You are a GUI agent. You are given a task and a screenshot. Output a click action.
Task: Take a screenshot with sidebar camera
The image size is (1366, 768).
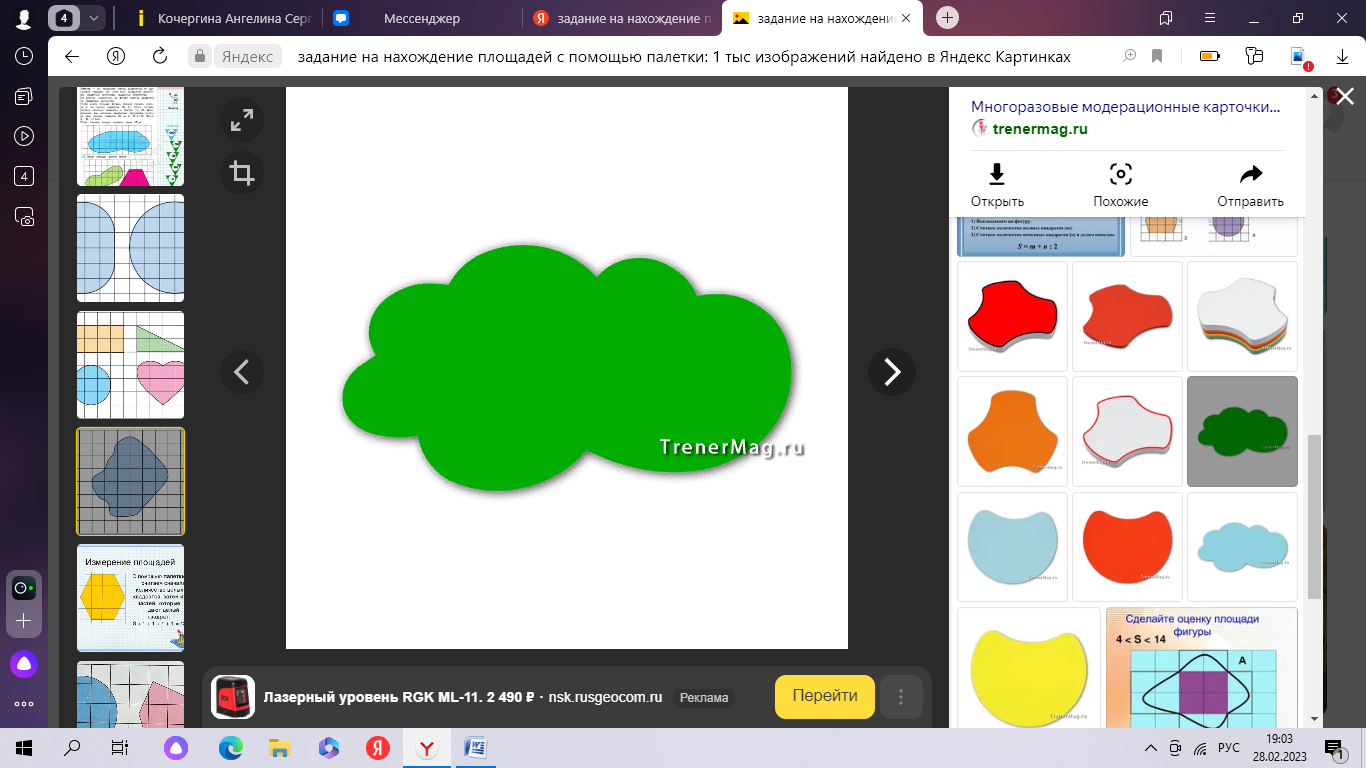pyautogui.click(x=24, y=216)
